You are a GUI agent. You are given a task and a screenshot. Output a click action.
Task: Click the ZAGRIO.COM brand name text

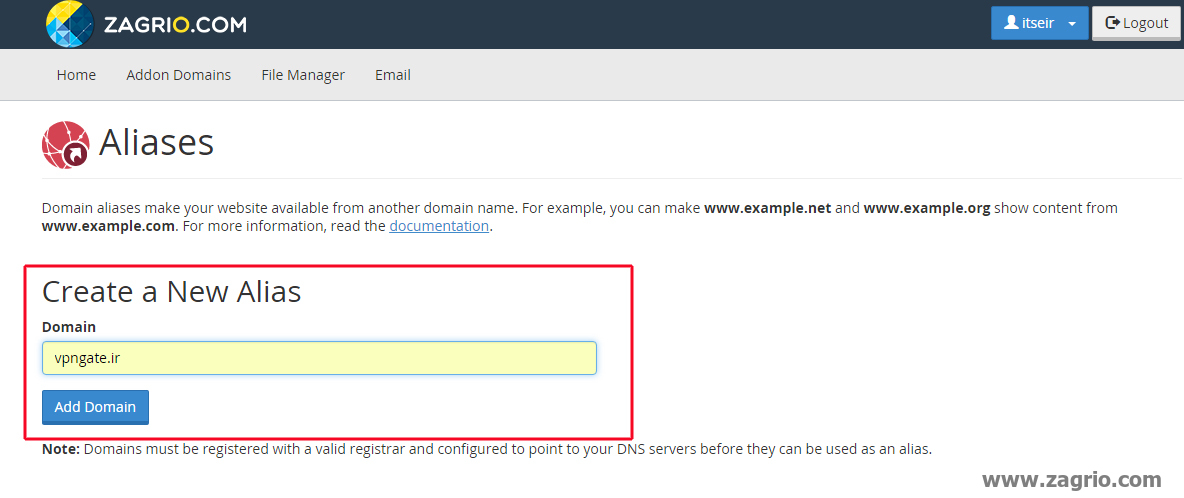175,25
